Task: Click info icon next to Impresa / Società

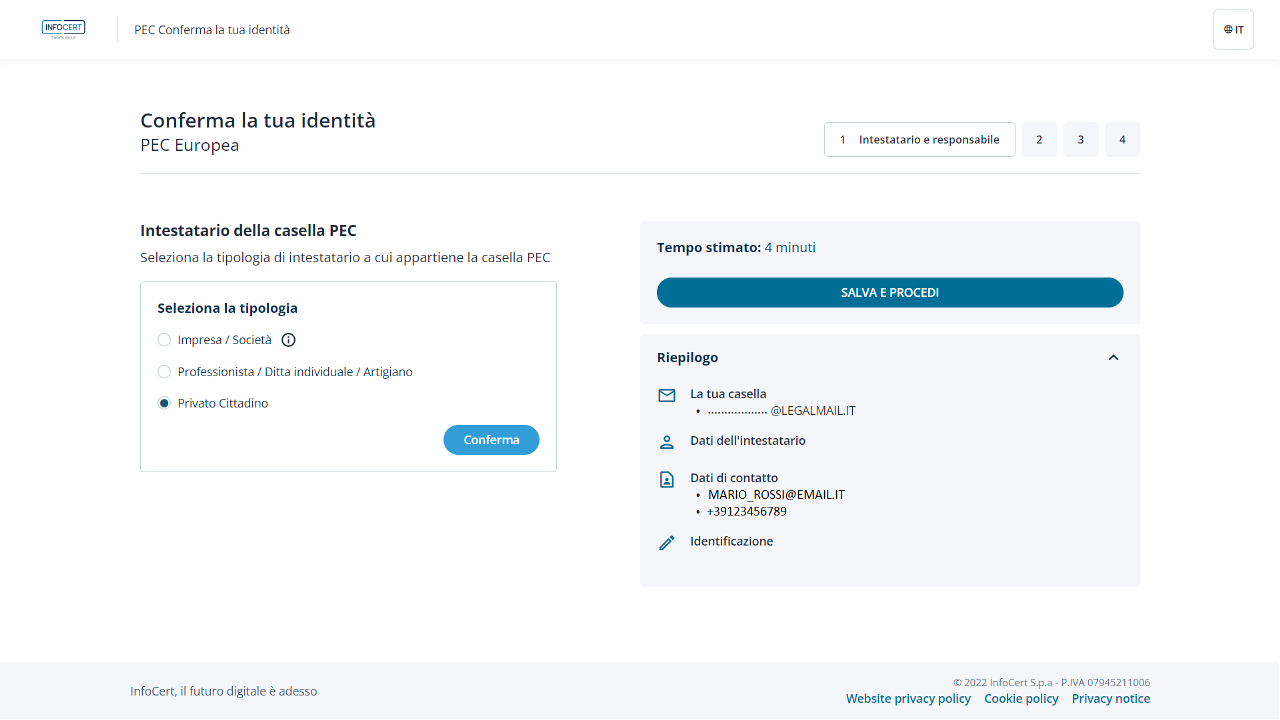Action: (289, 340)
